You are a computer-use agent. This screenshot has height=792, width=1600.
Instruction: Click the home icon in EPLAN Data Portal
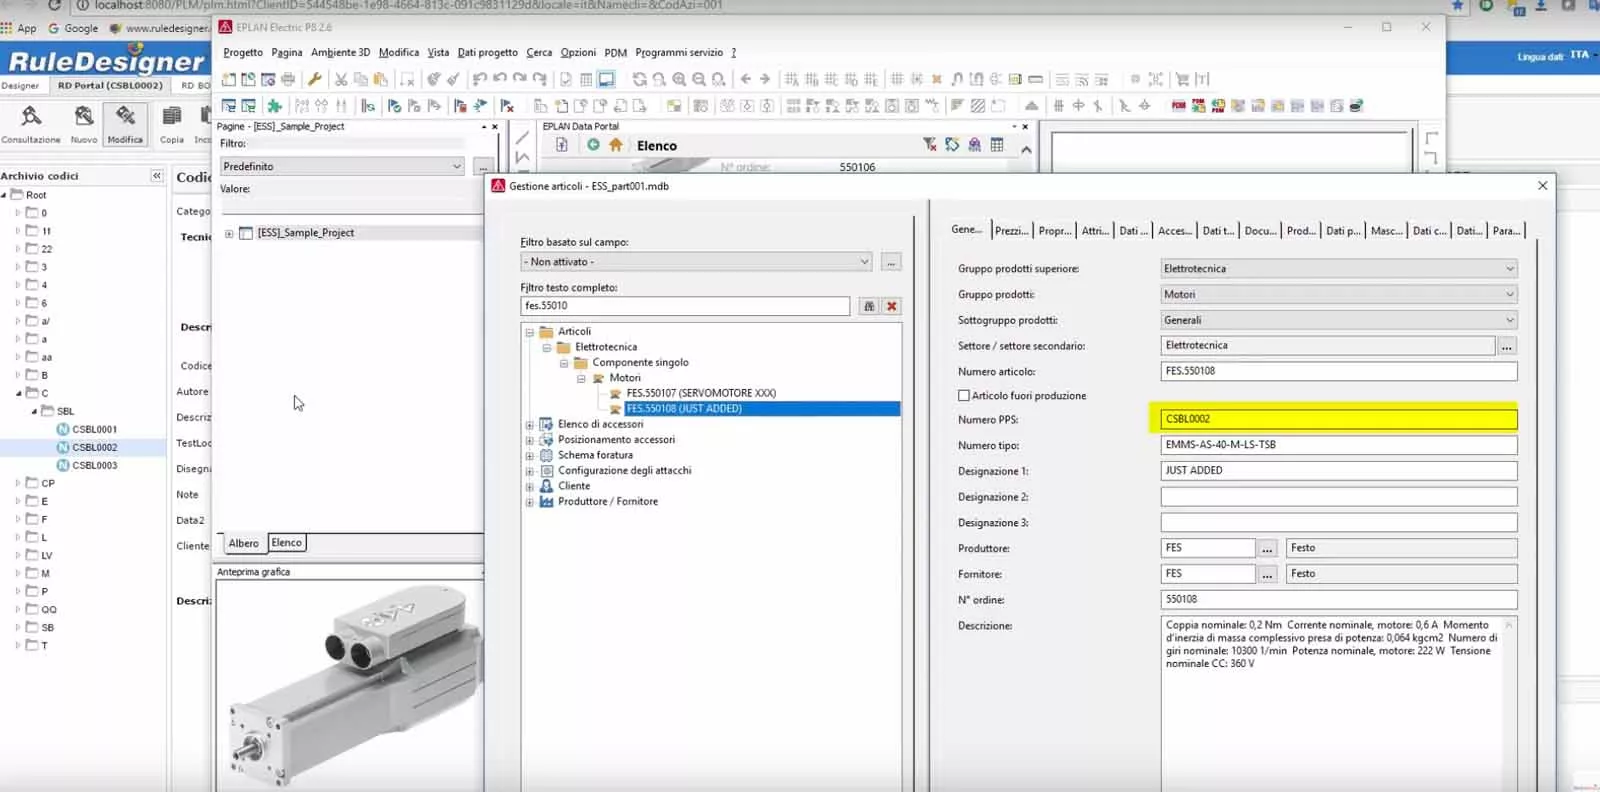point(616,145)
